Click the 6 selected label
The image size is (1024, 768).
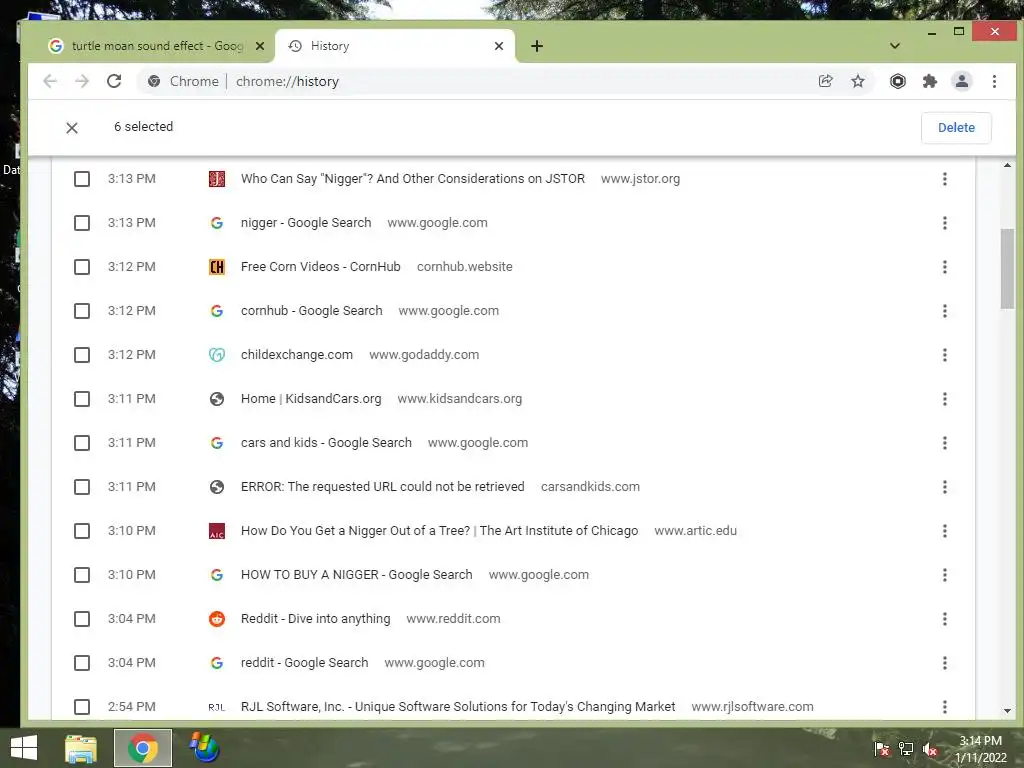(144, 127)
